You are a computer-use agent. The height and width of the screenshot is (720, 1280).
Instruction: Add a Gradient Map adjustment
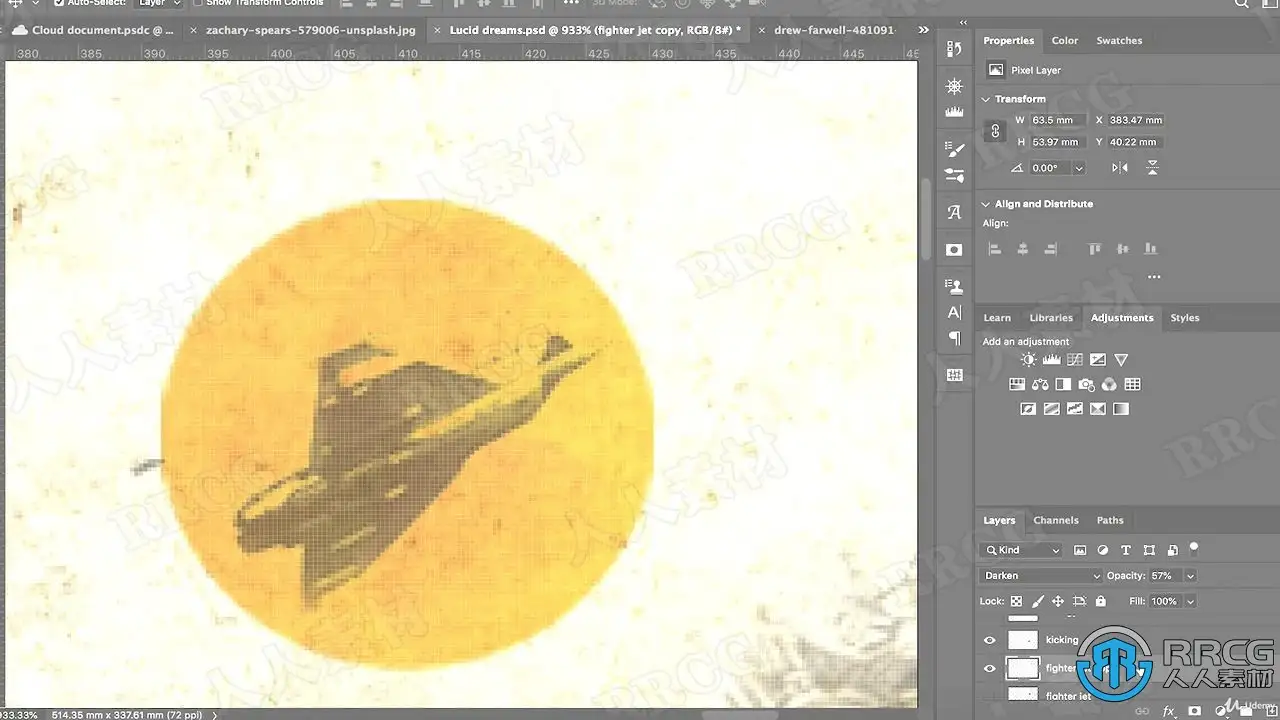[1121, 409]
